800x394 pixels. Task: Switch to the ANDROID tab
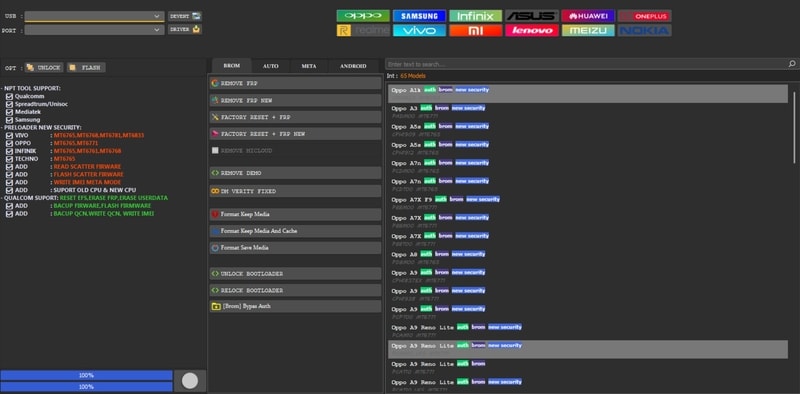tap(353, 66)
